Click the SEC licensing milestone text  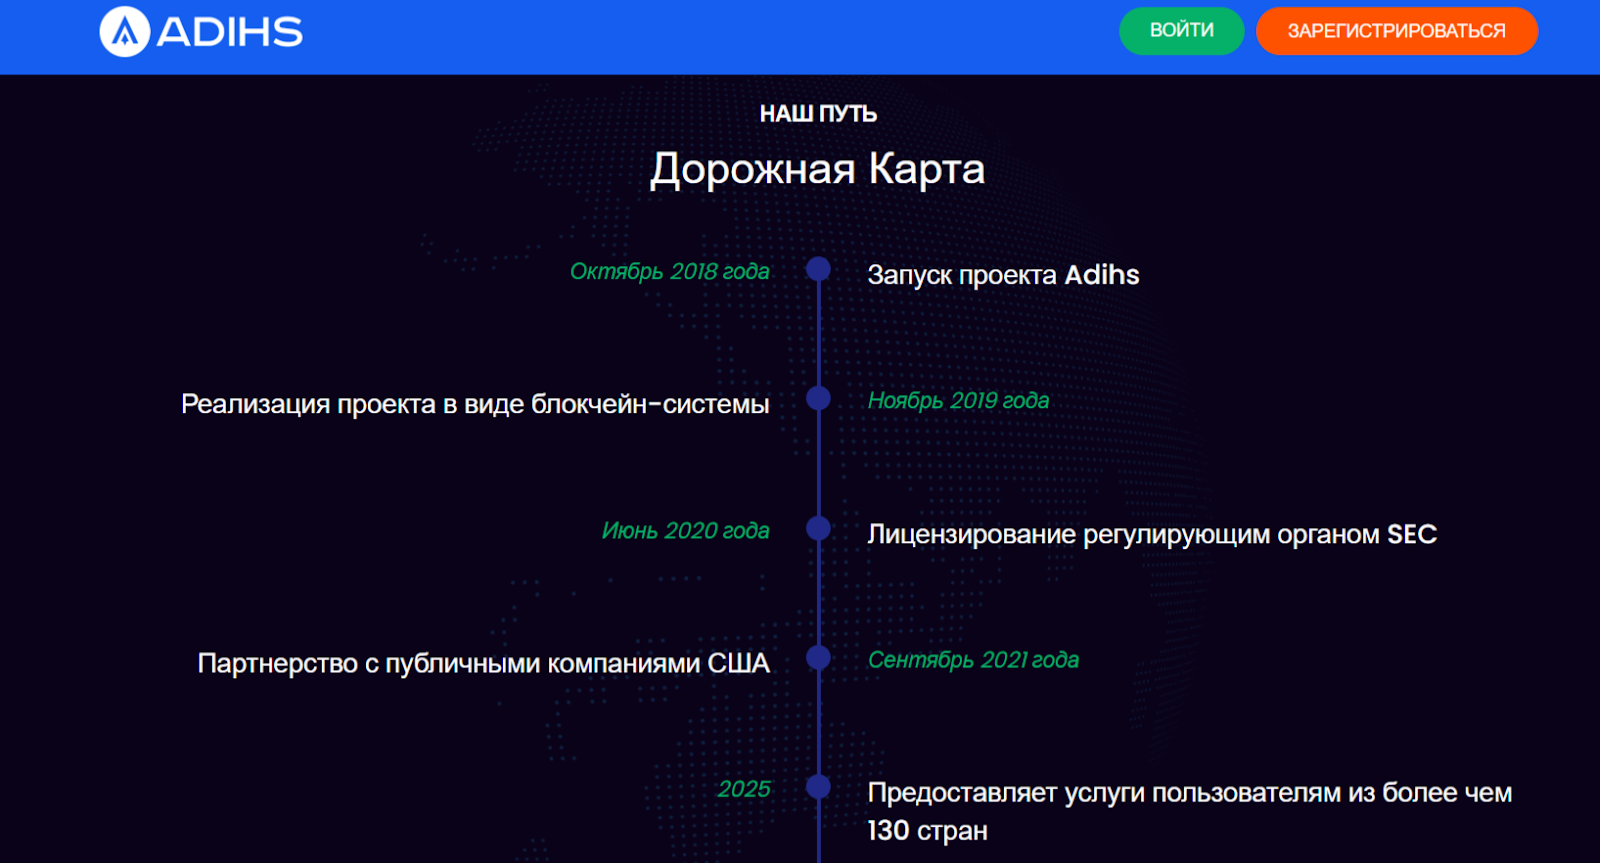tap(1151, 534)
